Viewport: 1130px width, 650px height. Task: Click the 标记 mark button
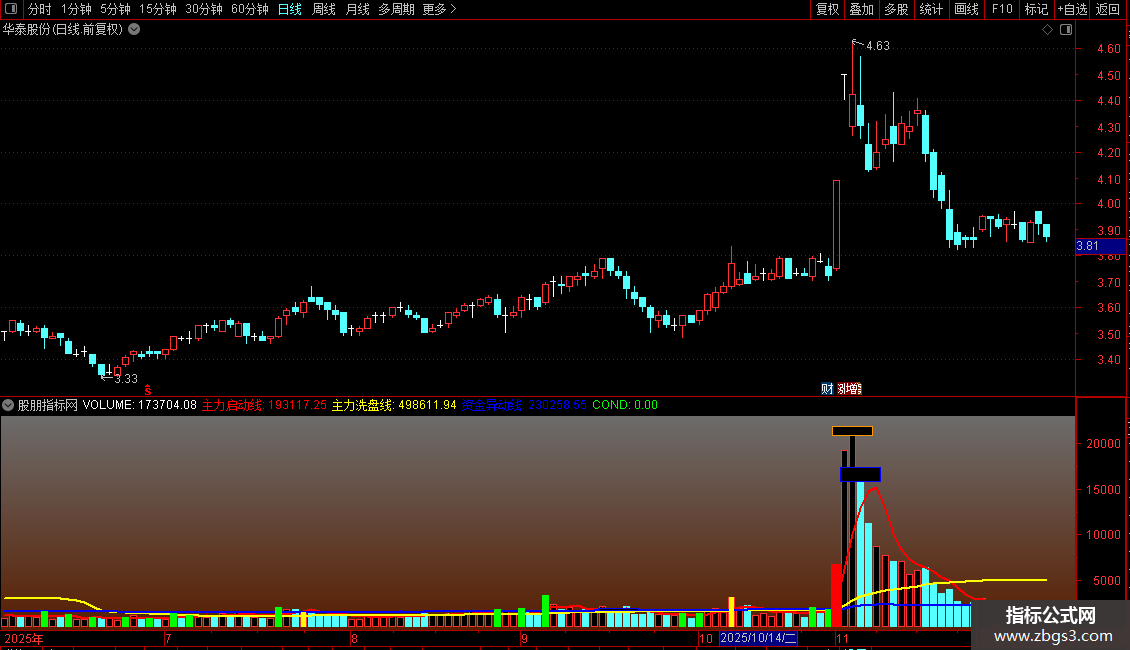click(x=1036, y=9)
